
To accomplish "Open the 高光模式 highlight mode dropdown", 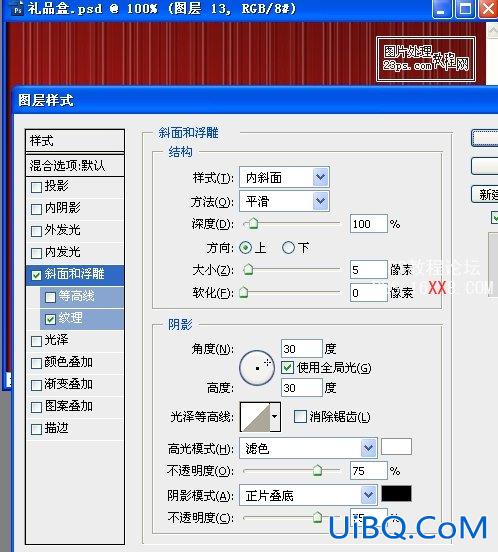I will coord(308,448).
